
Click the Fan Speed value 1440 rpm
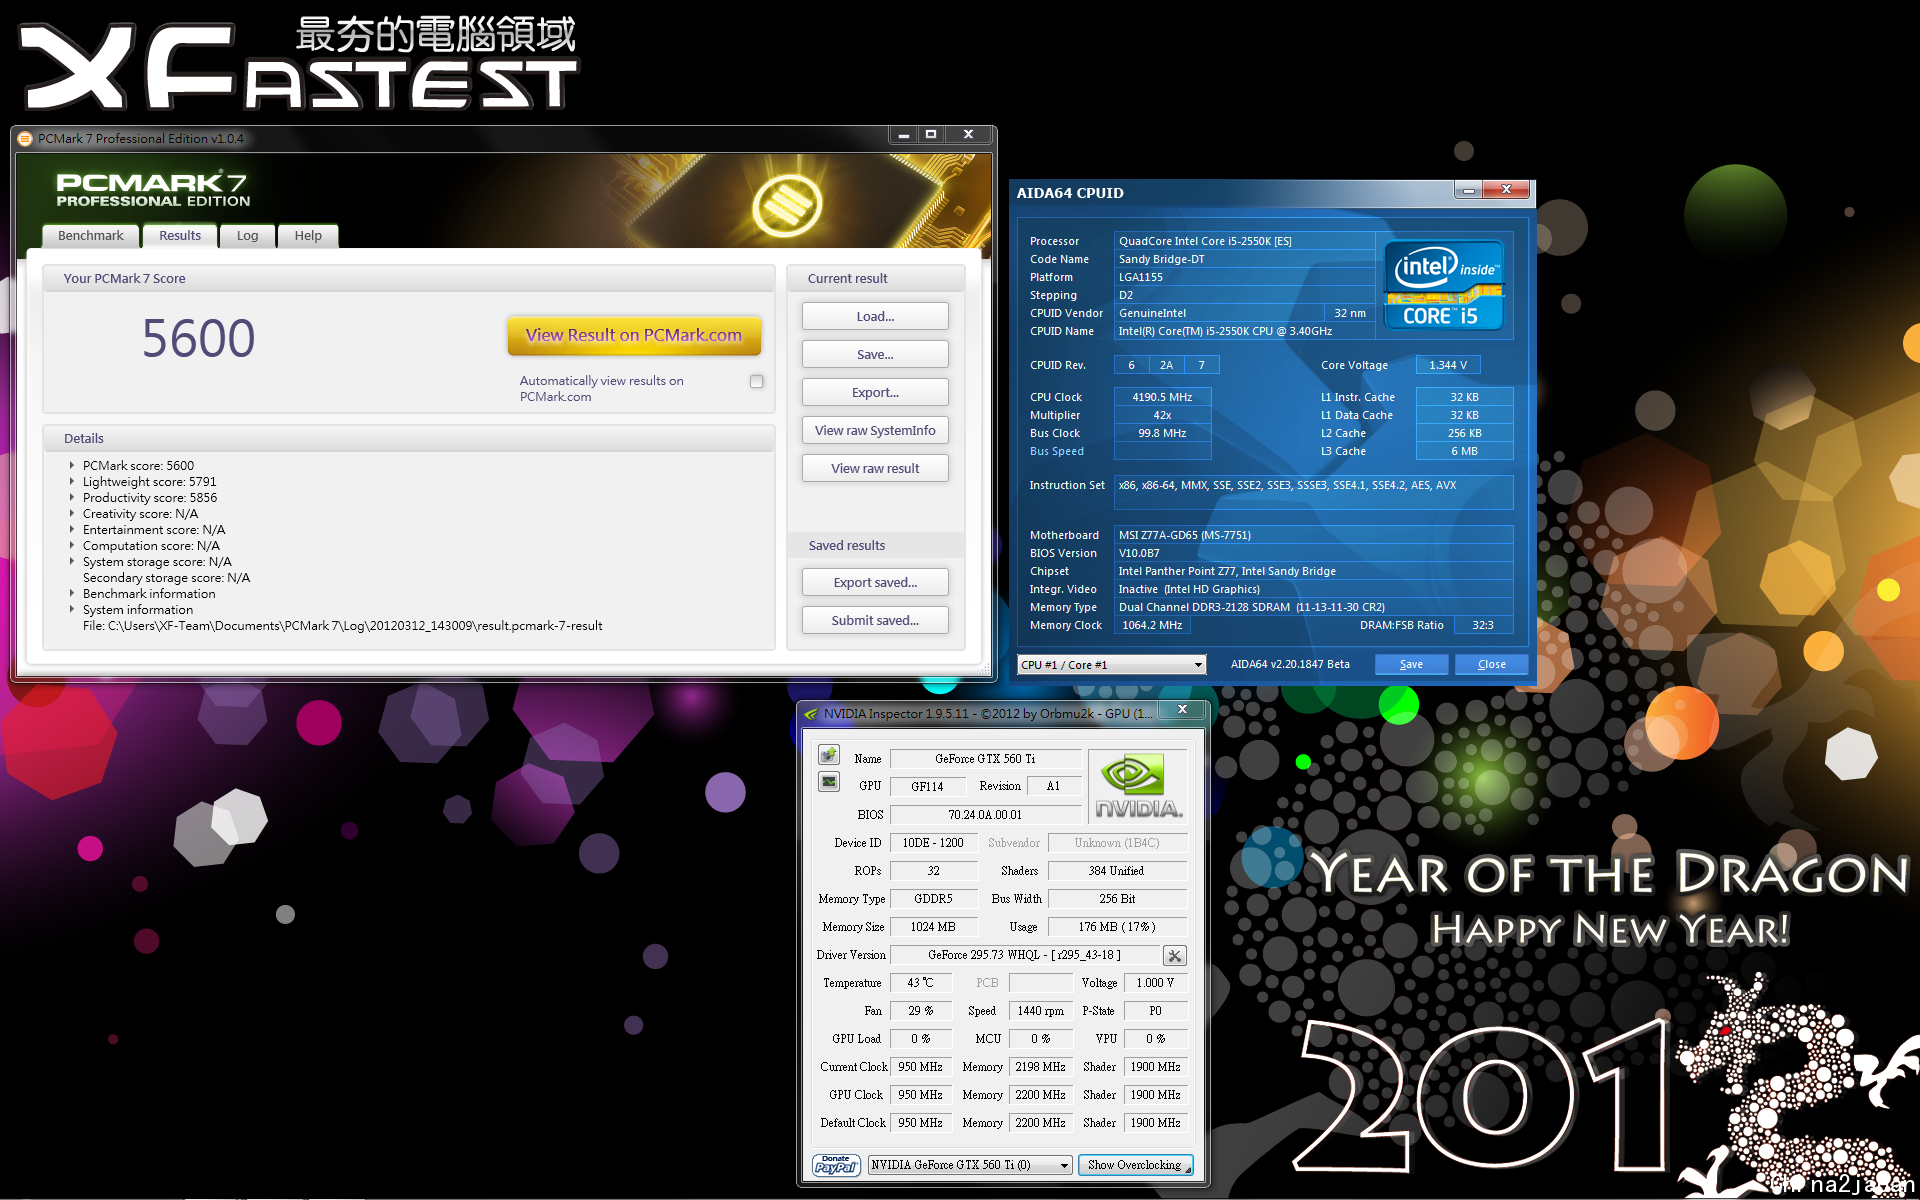click(x=1040, y=1011)
